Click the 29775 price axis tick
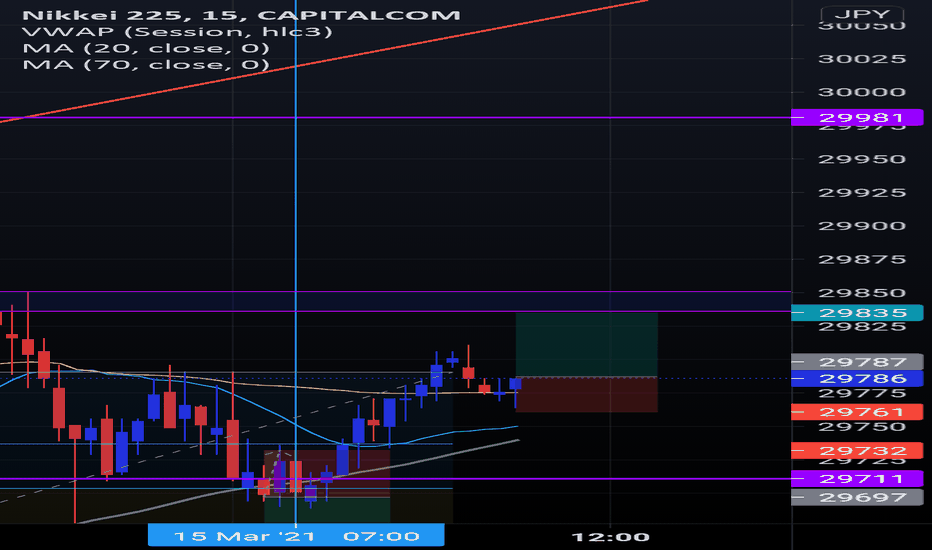This screenshot has width=932, height=550. 862,394
